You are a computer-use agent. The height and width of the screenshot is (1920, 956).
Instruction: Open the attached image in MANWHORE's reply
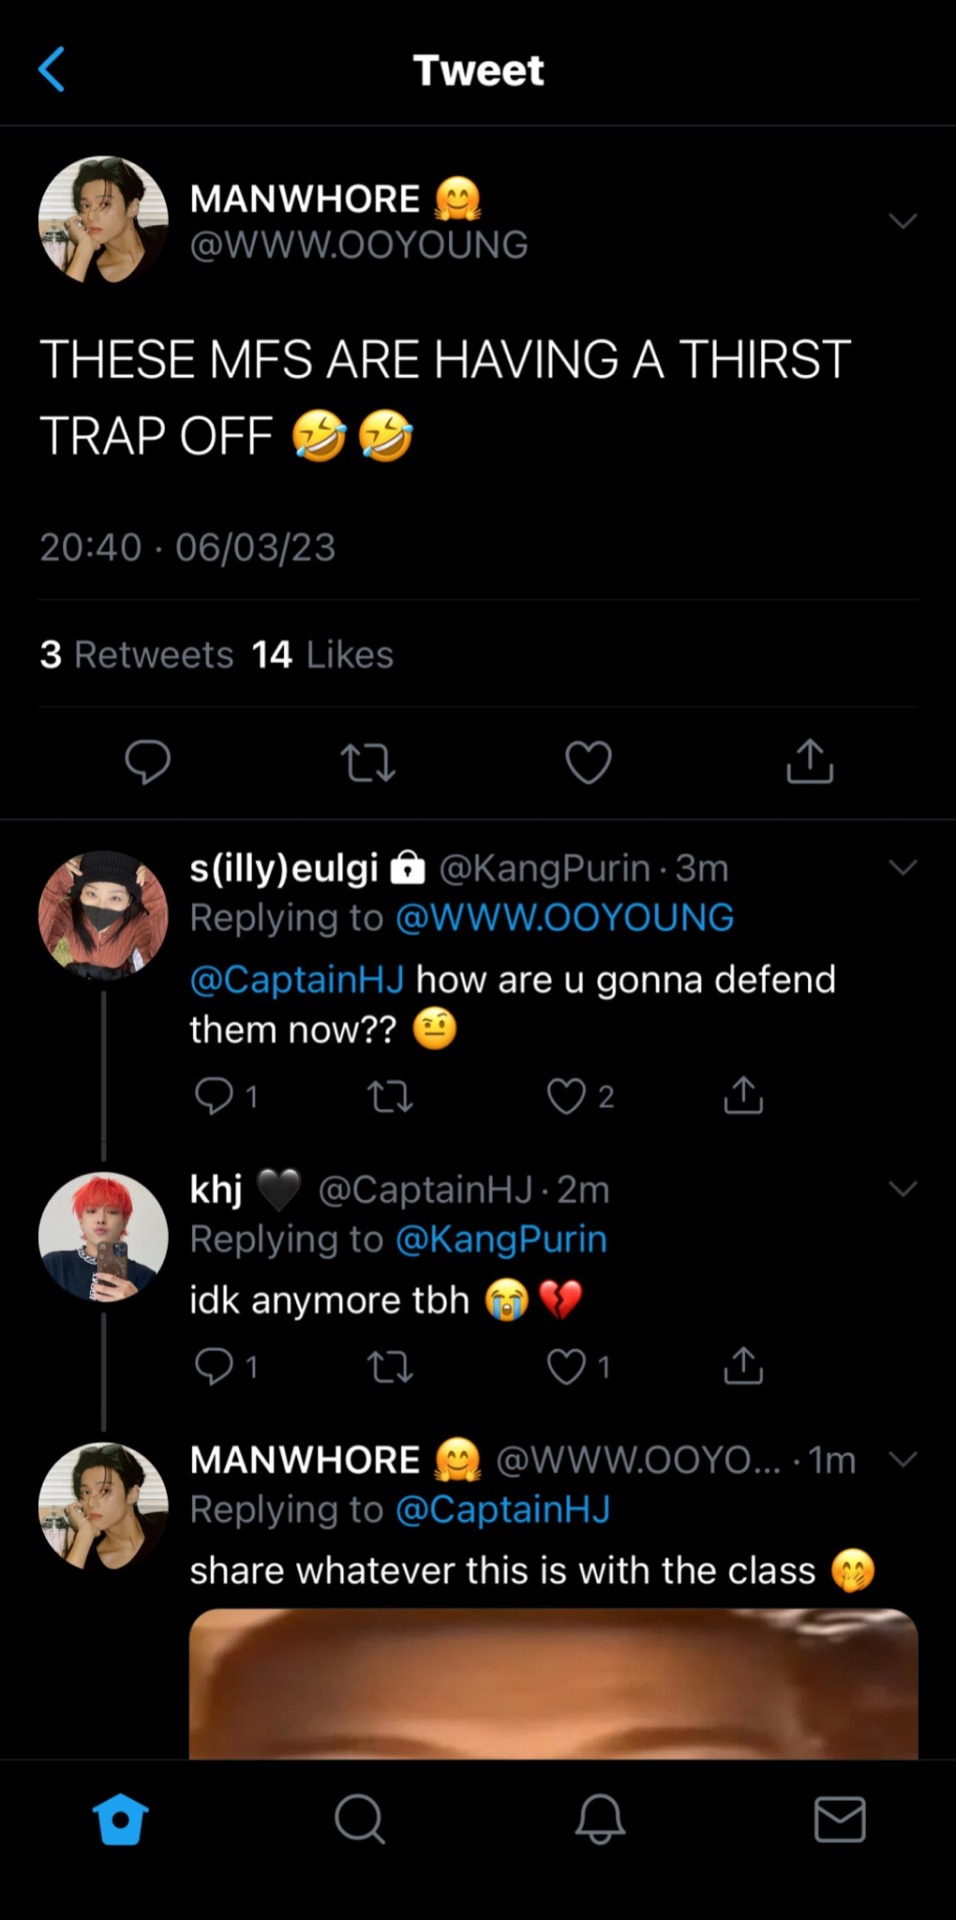pyautogui.click(x=553, y=1683)
